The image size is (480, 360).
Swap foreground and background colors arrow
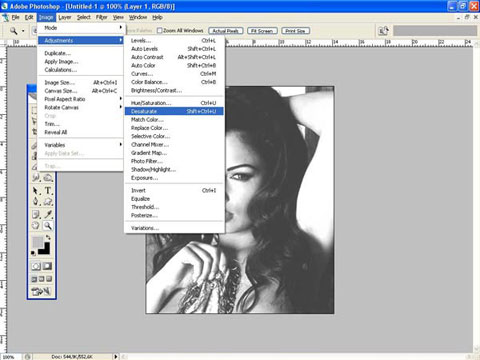point(48,237)
